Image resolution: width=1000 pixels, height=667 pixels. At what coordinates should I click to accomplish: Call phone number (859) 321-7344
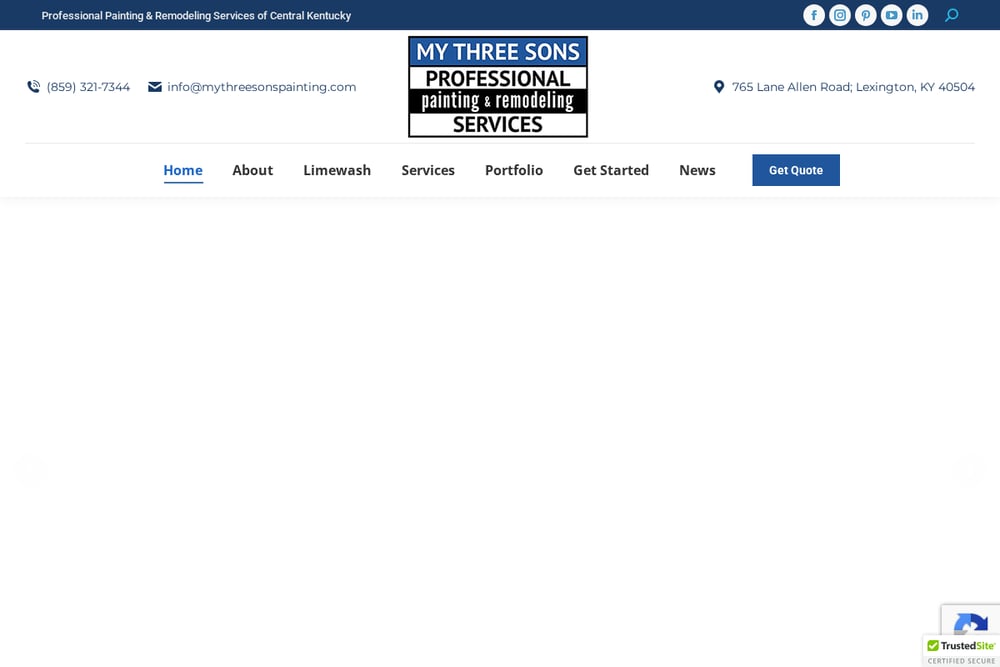(88, 87)
